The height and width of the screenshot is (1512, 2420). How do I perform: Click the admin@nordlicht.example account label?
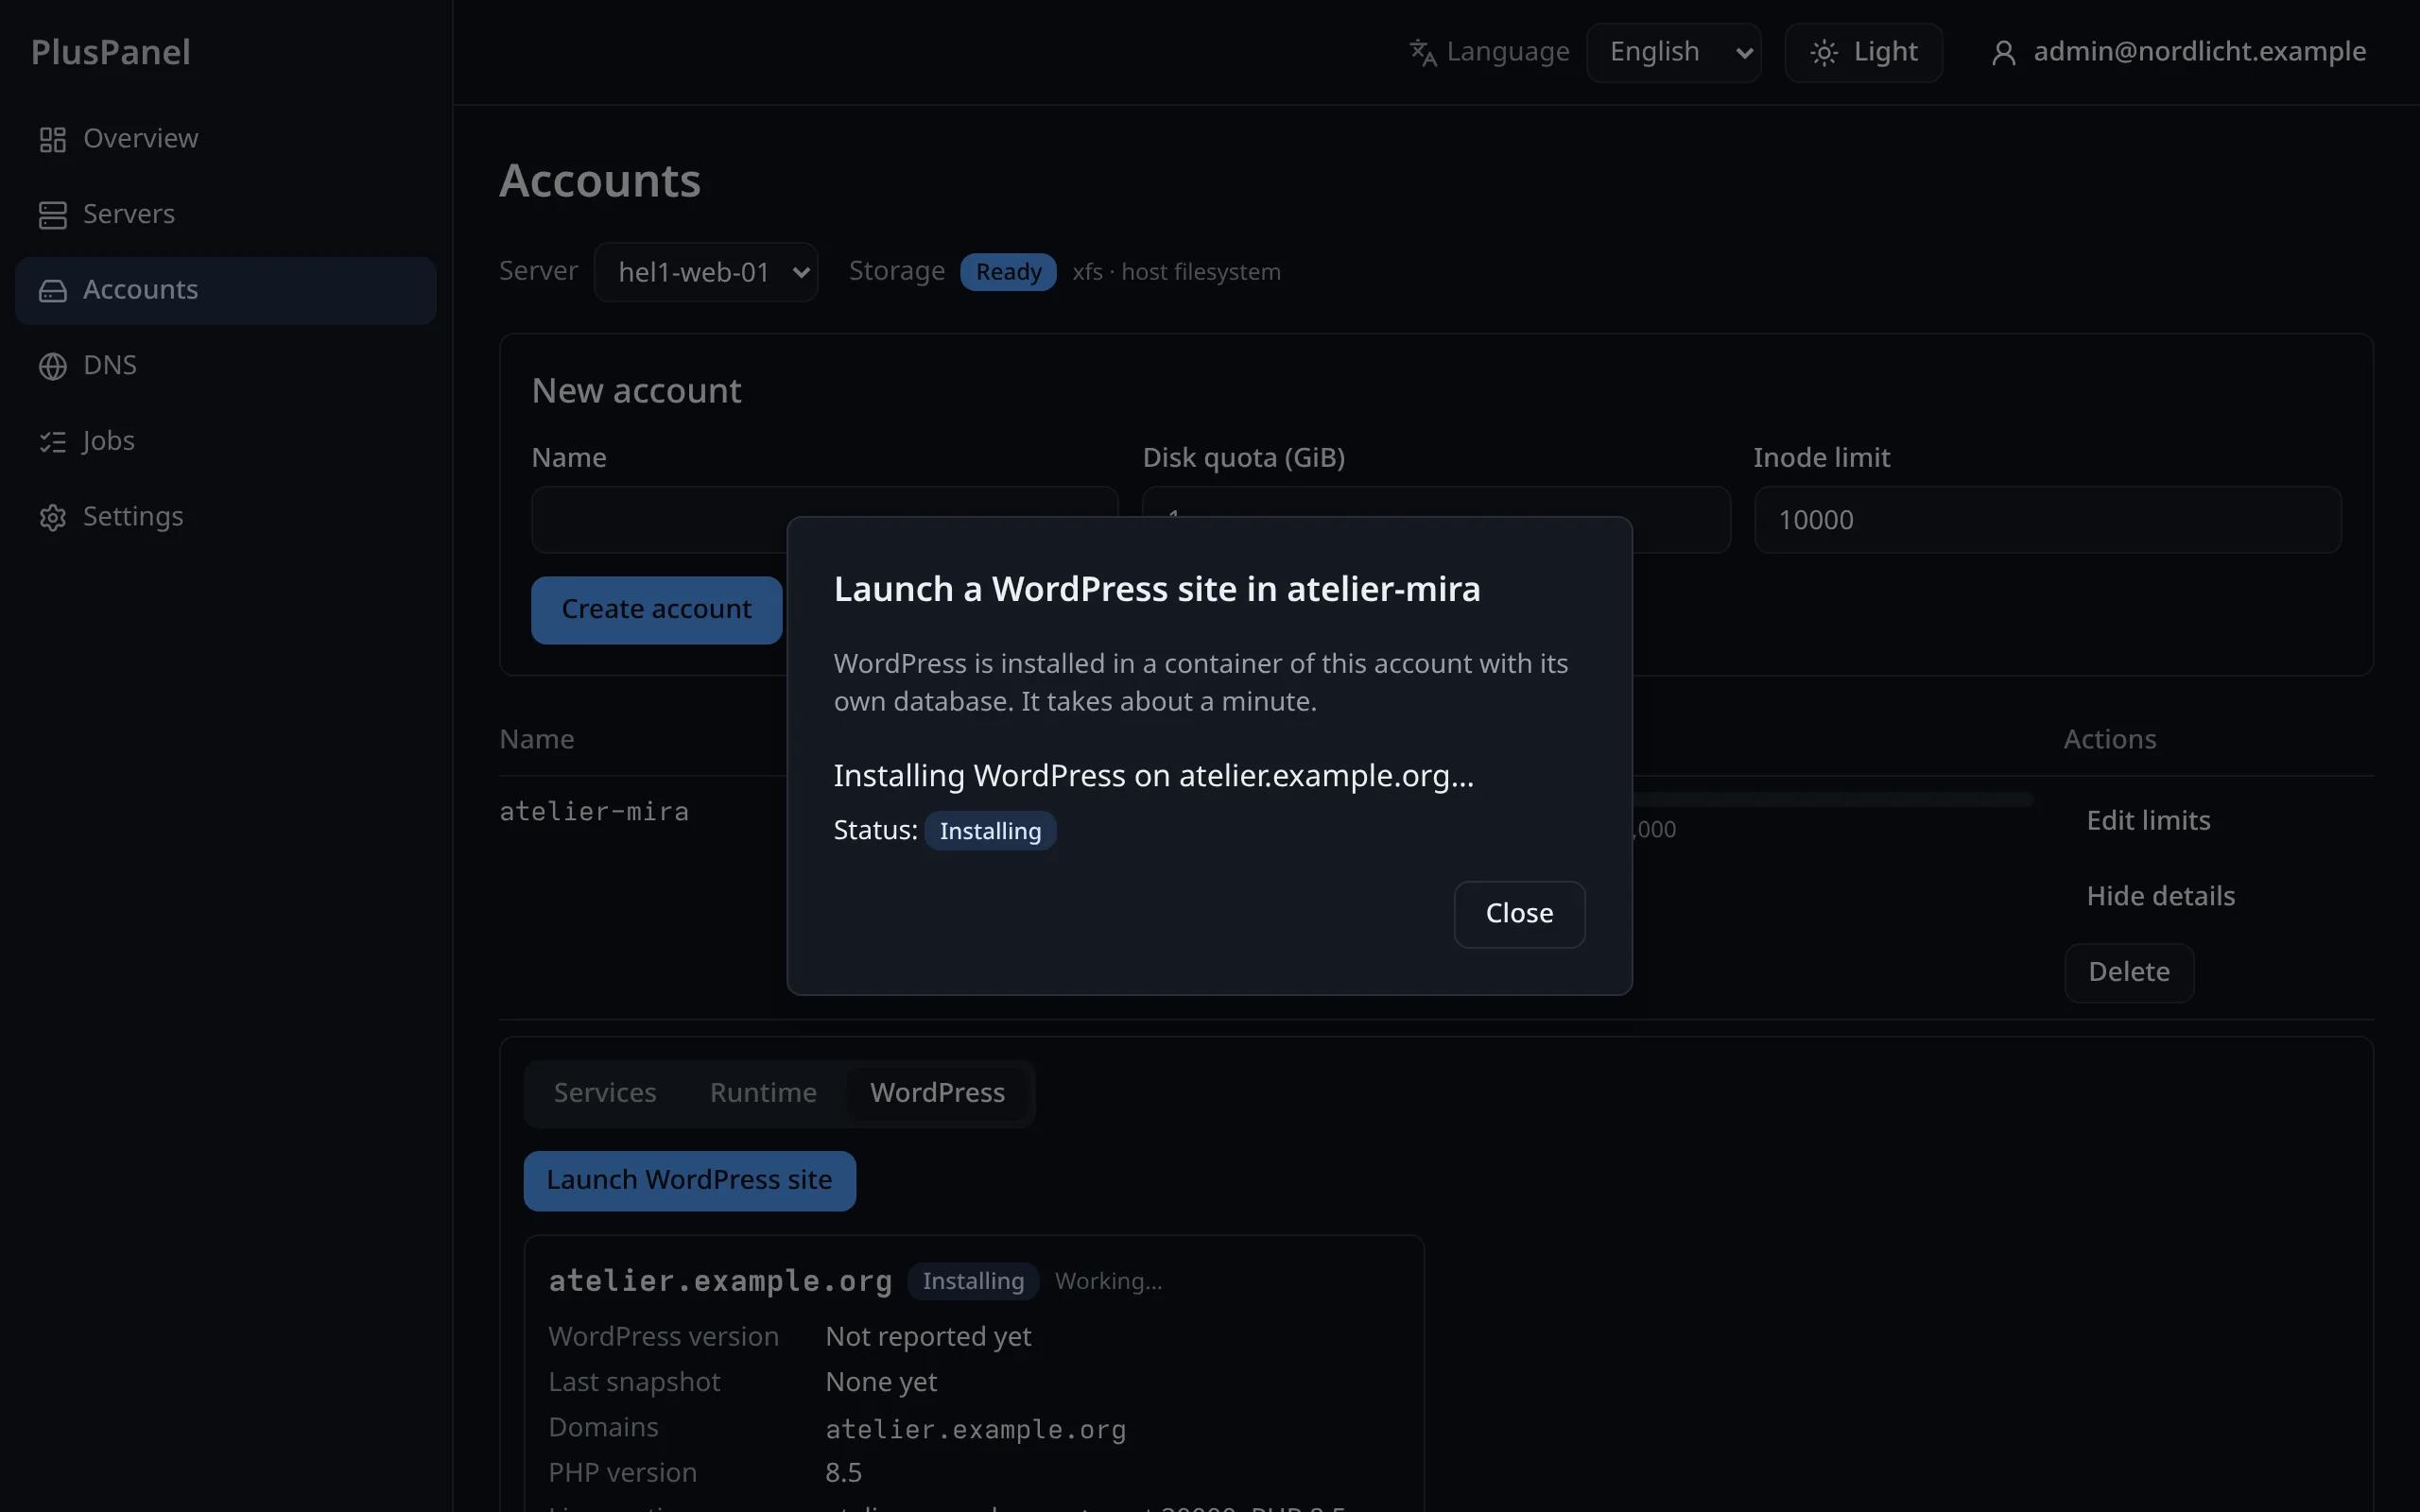point(2199,52)
